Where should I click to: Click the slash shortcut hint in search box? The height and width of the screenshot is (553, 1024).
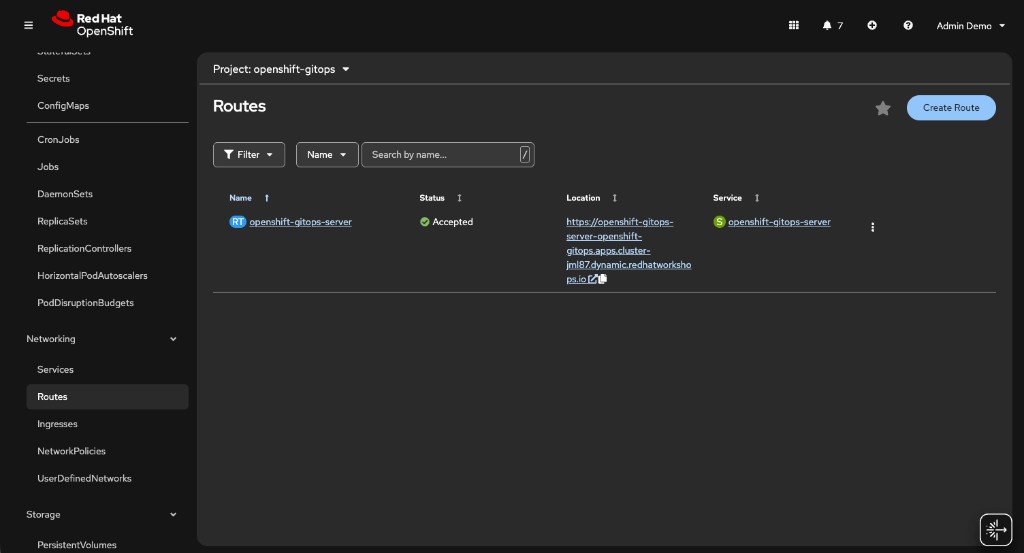pyautogui.click(x=524, y=155)
